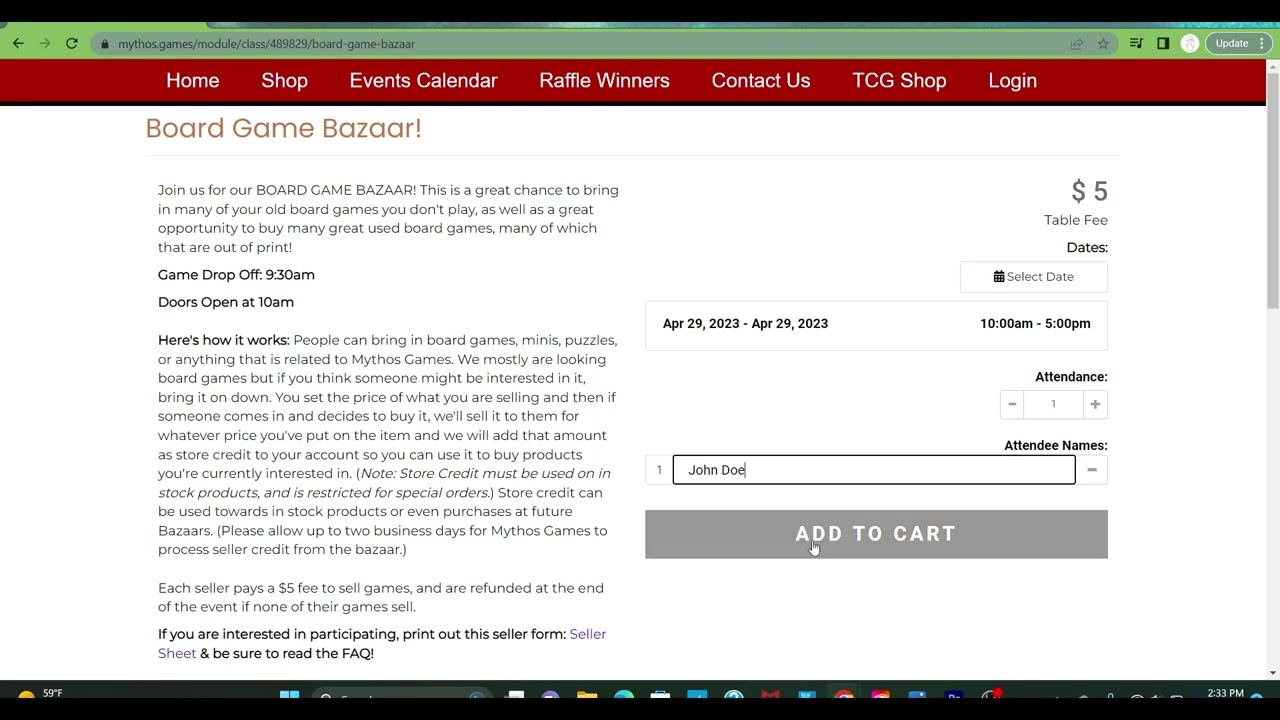Open the Home menu item
Viewport: 1280px width, 720px height.
coord(193,81)
